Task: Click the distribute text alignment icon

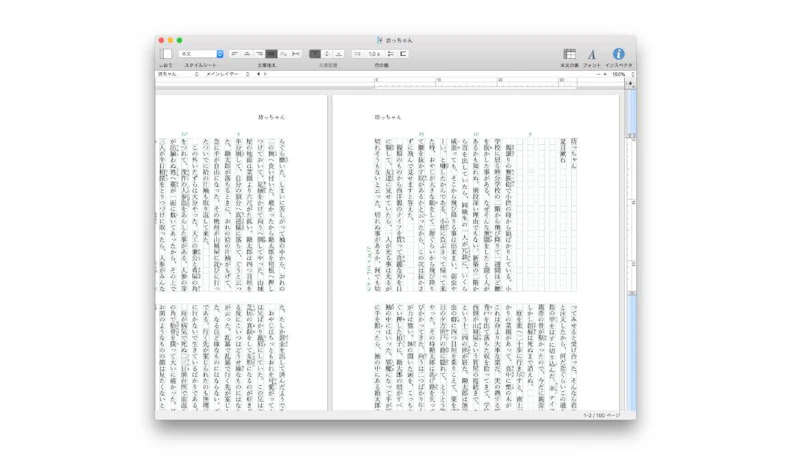Action: [286, 54]
